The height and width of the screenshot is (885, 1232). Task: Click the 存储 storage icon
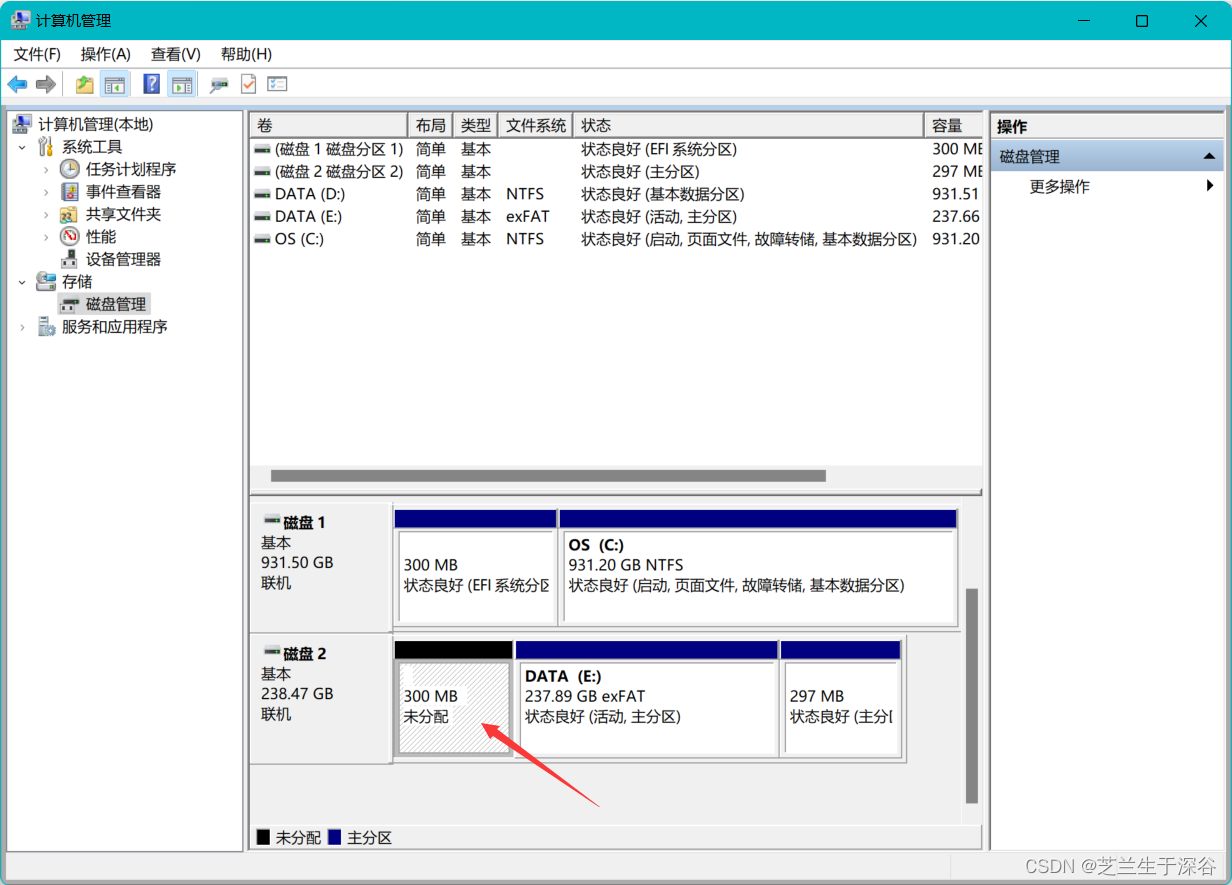46,282
